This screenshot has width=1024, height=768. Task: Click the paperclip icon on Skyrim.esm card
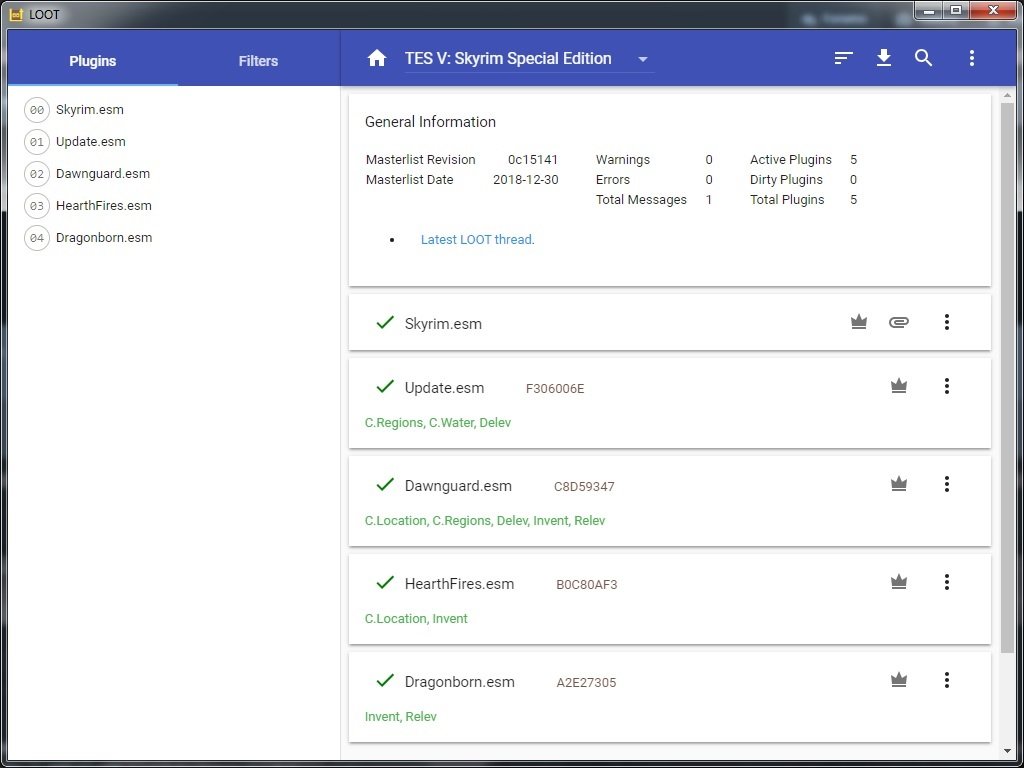click(899, 322)
